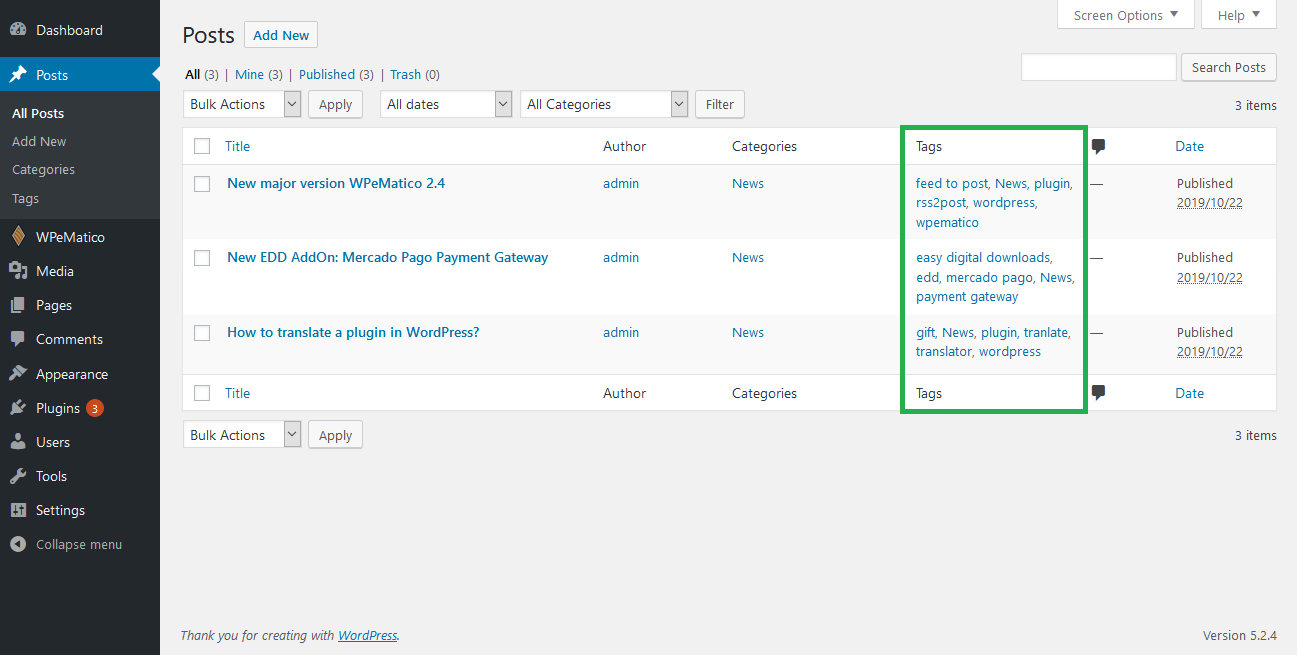The width and height of the screenshot is (1297, 655).
Task: Check the select-all box in header row
Action: coord(202,146)
